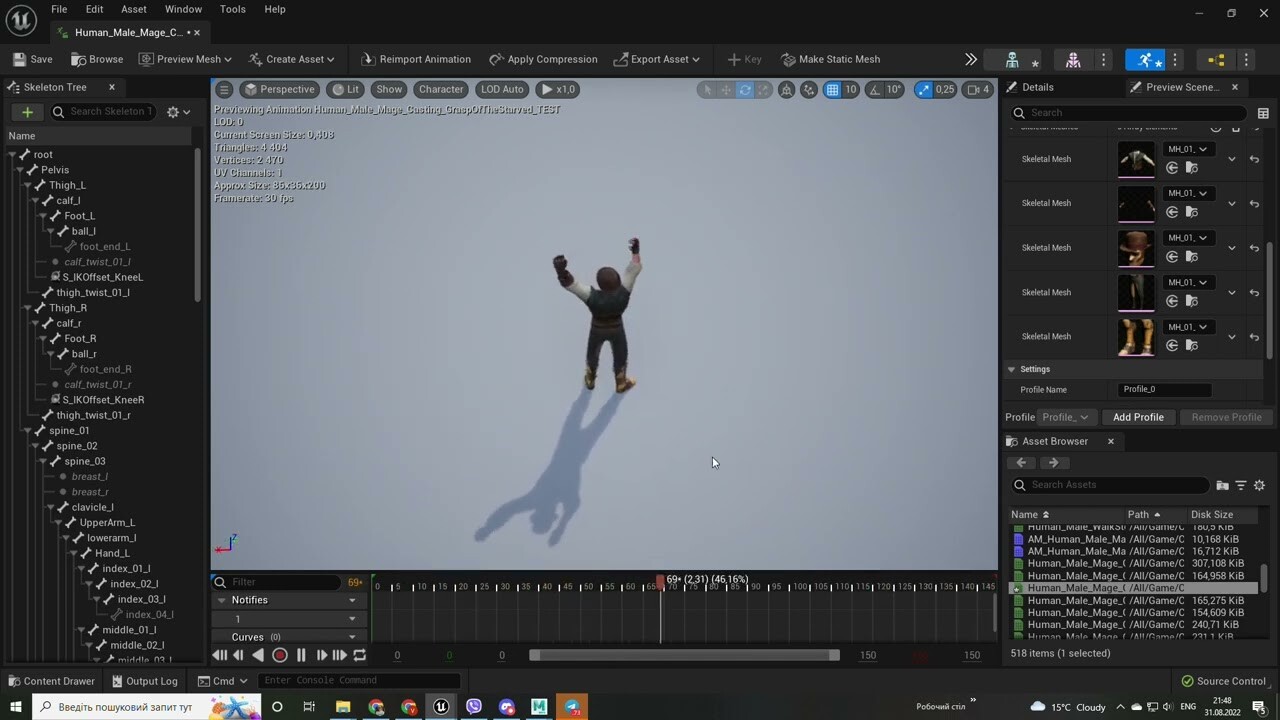Toggle animation loop playback

[360, 655]
